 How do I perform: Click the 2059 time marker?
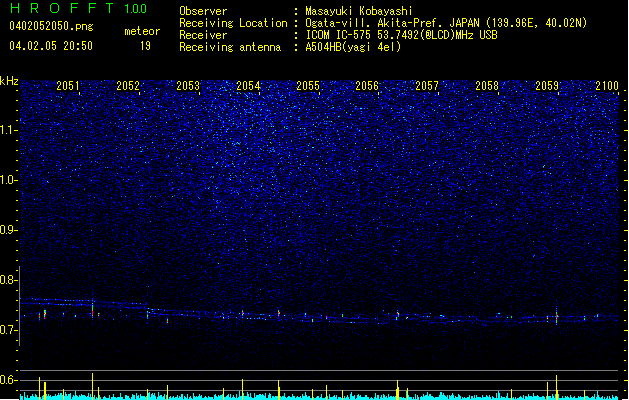point(547,86)
